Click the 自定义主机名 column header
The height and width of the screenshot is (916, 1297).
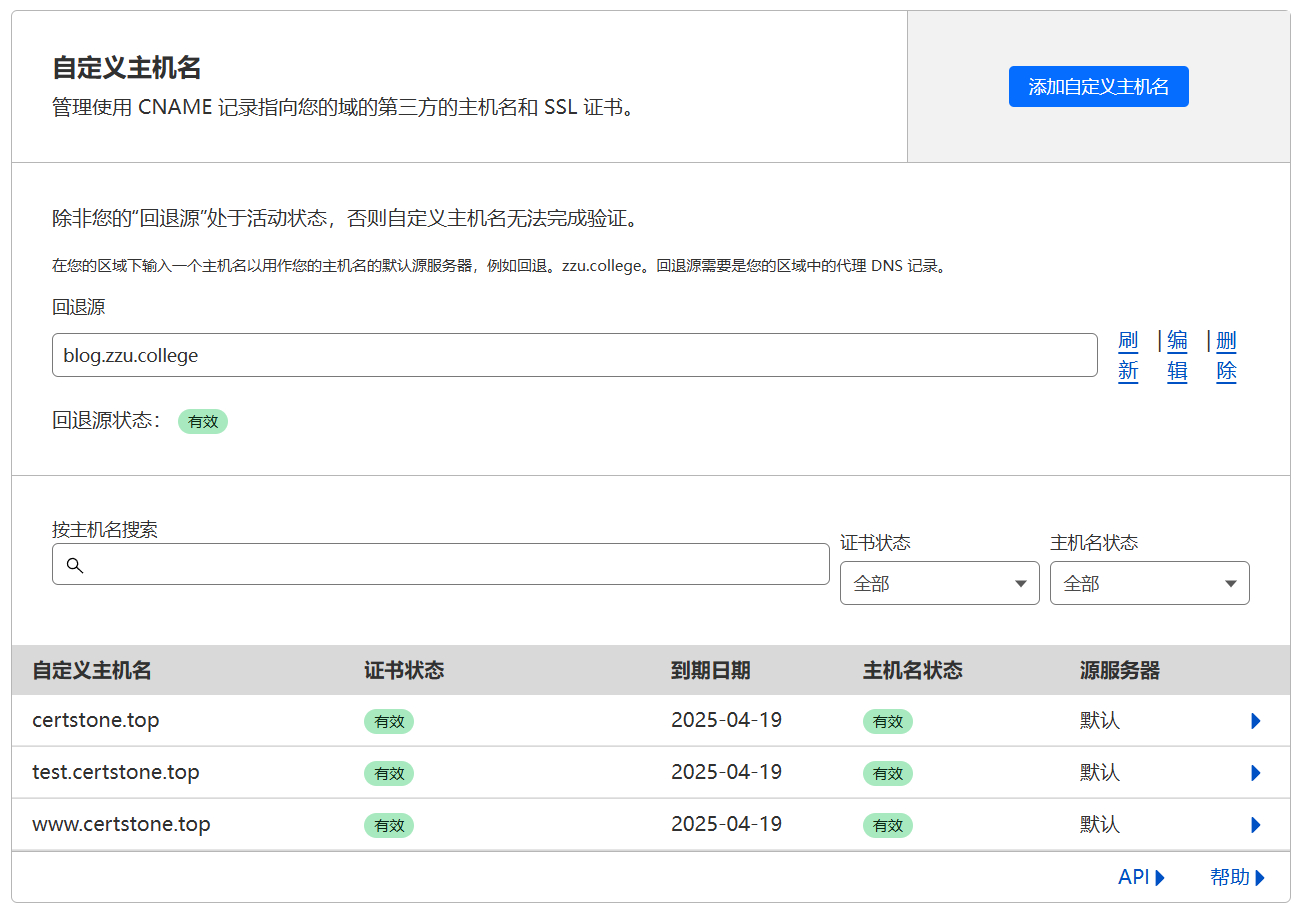[92, 670]
